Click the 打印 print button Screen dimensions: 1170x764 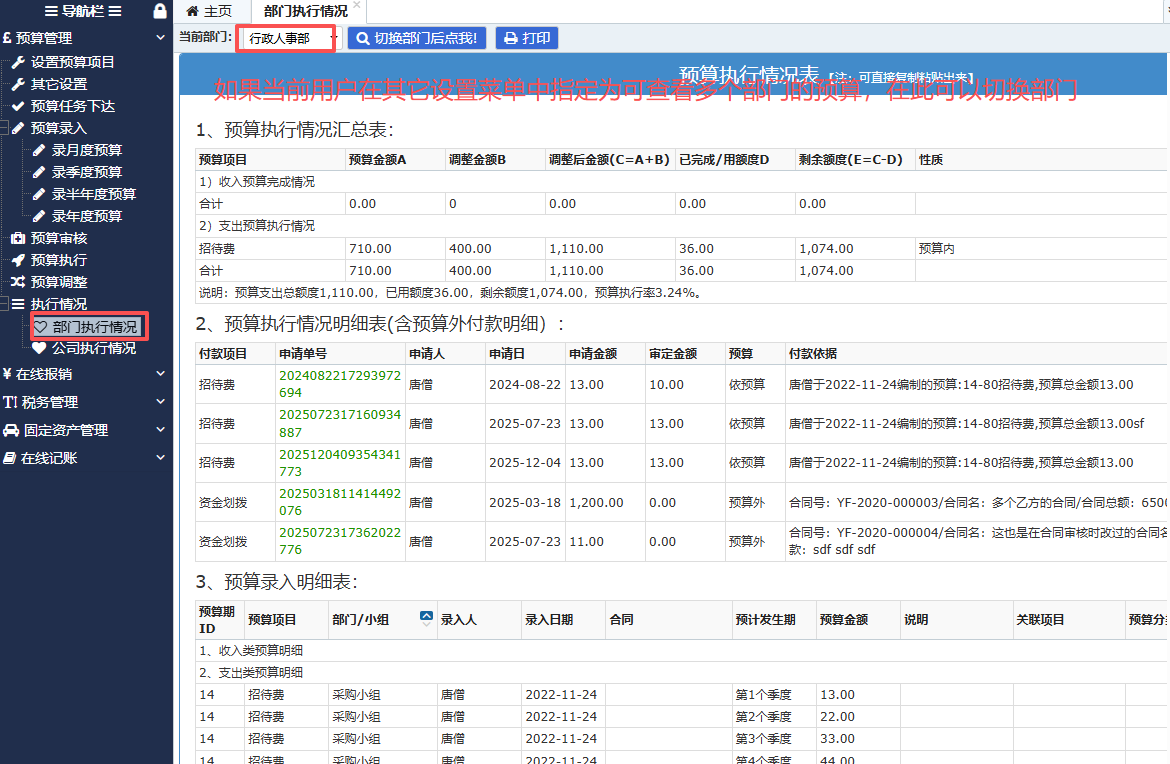coord(527,39)
